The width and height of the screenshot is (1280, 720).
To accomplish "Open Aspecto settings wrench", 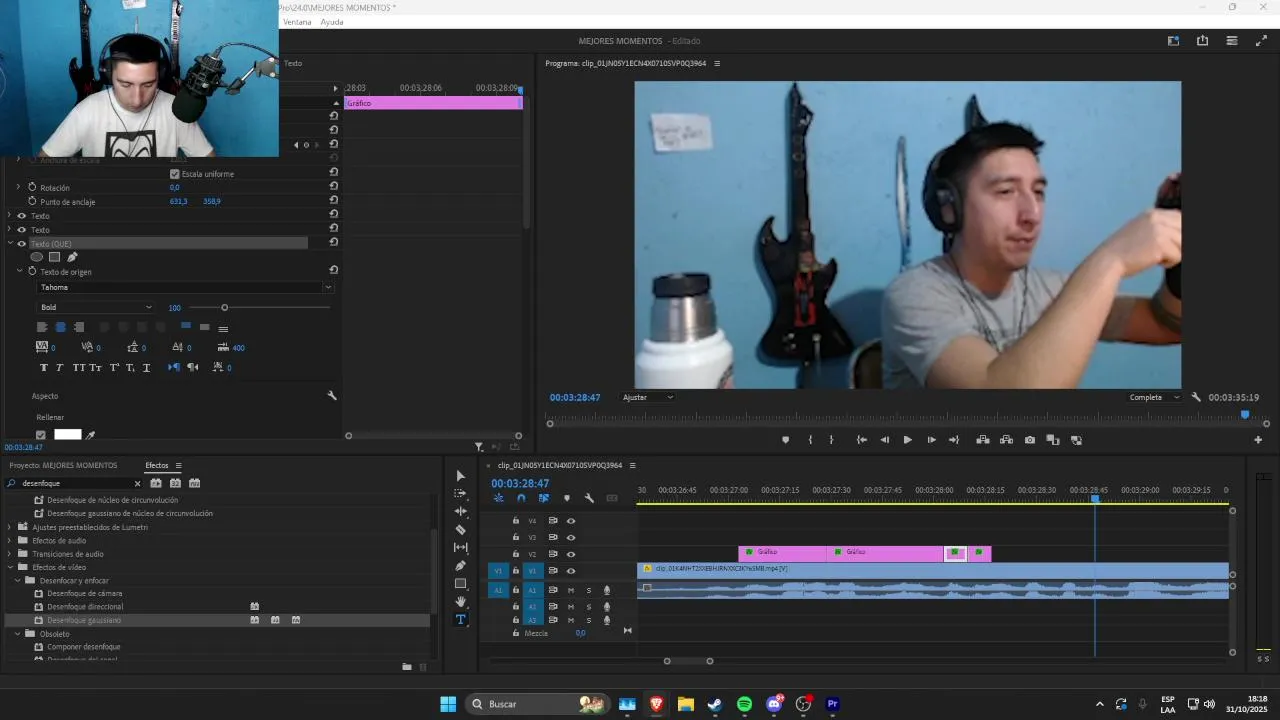I will pos(332,396).
